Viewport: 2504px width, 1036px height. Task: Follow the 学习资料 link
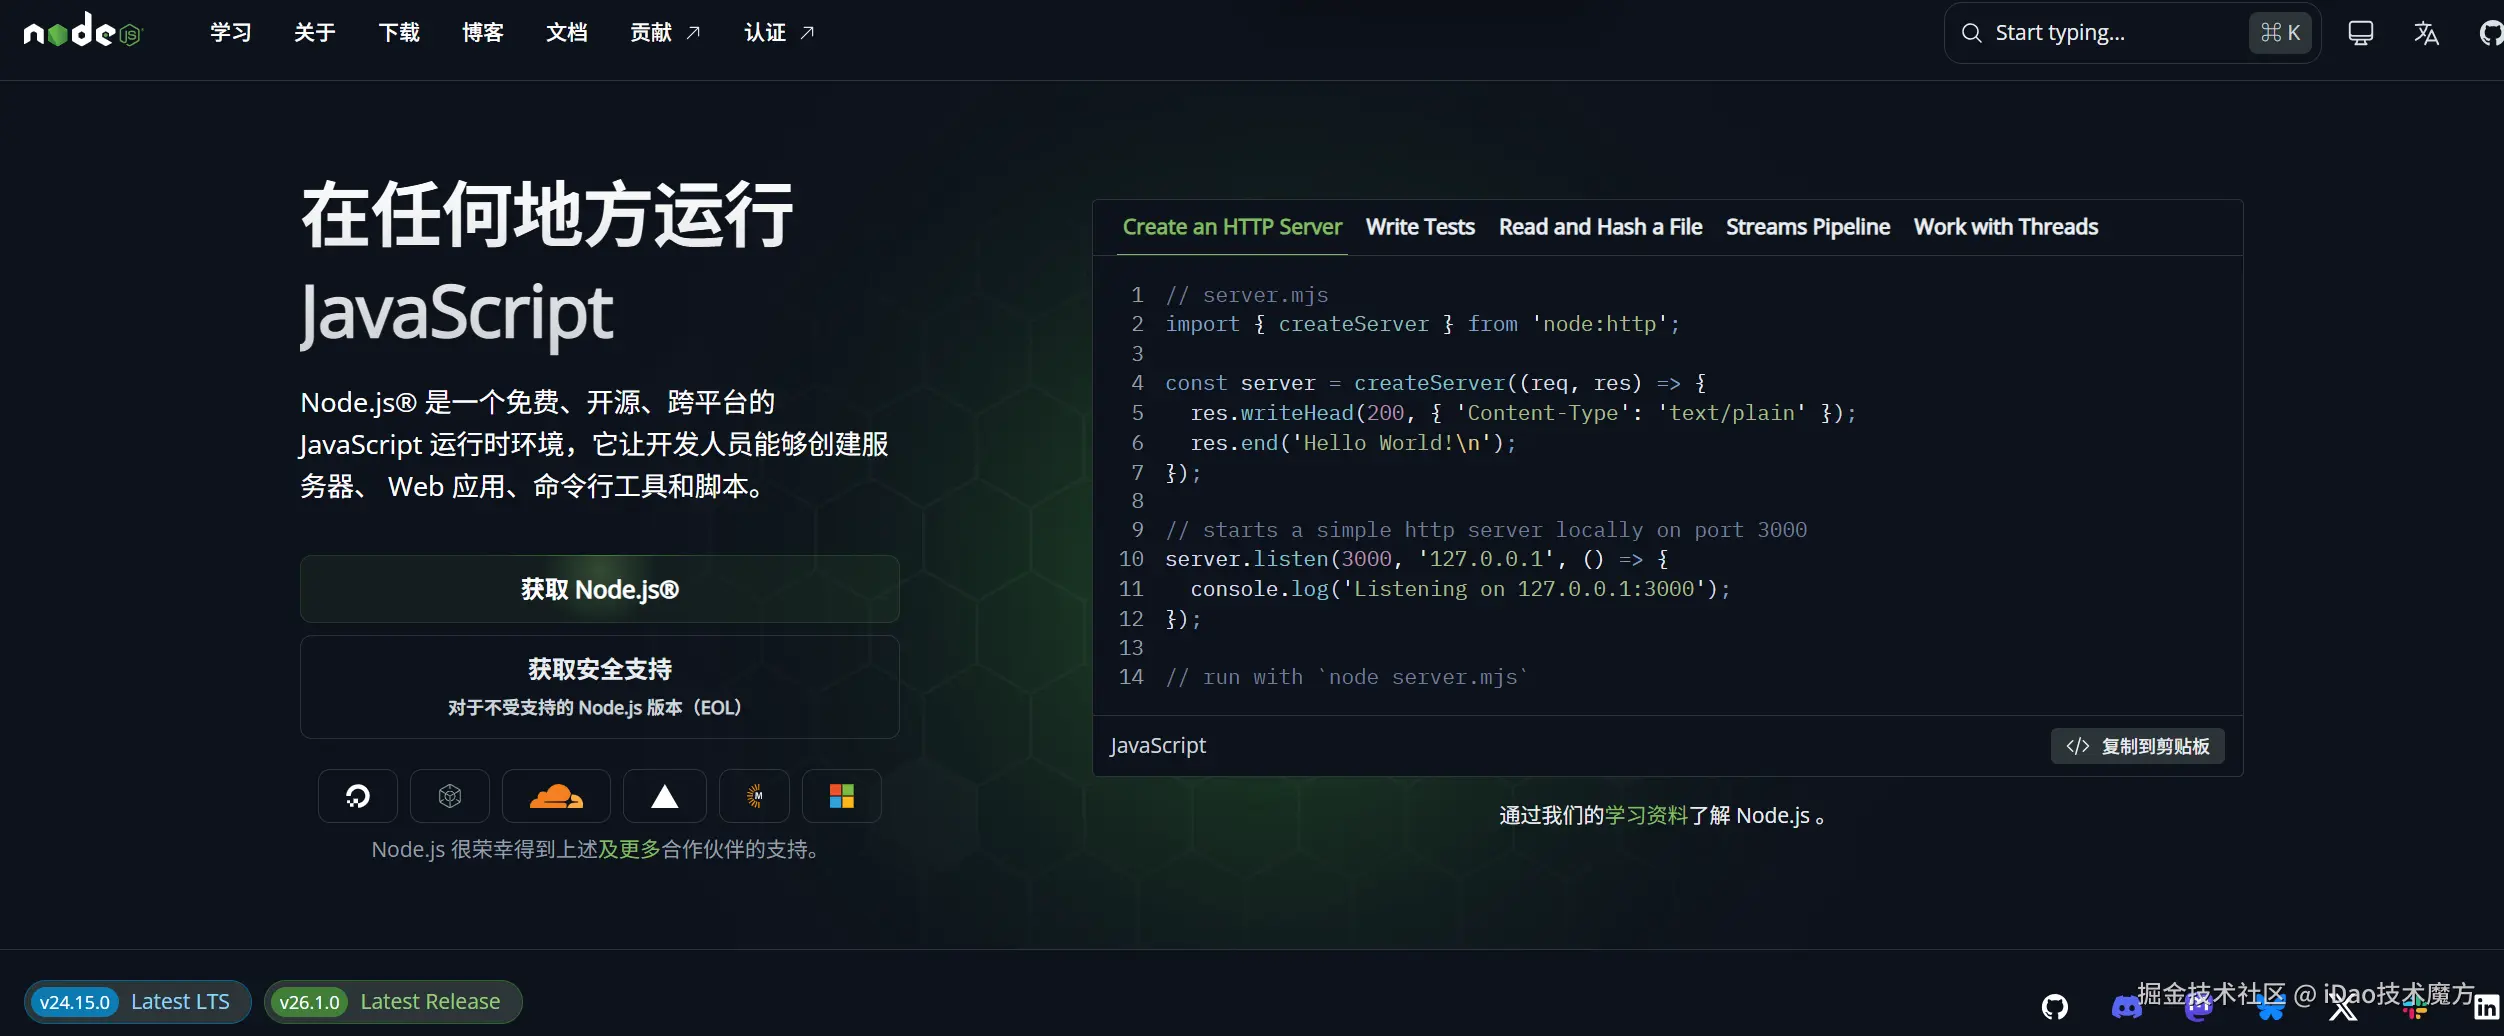[1646, 816]
